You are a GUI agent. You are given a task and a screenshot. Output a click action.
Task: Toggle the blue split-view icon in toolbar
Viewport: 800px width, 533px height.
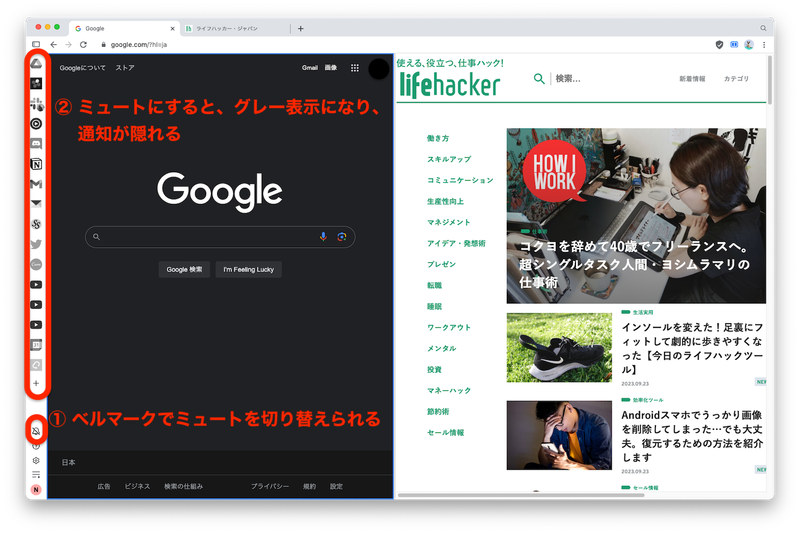point(734,45)
